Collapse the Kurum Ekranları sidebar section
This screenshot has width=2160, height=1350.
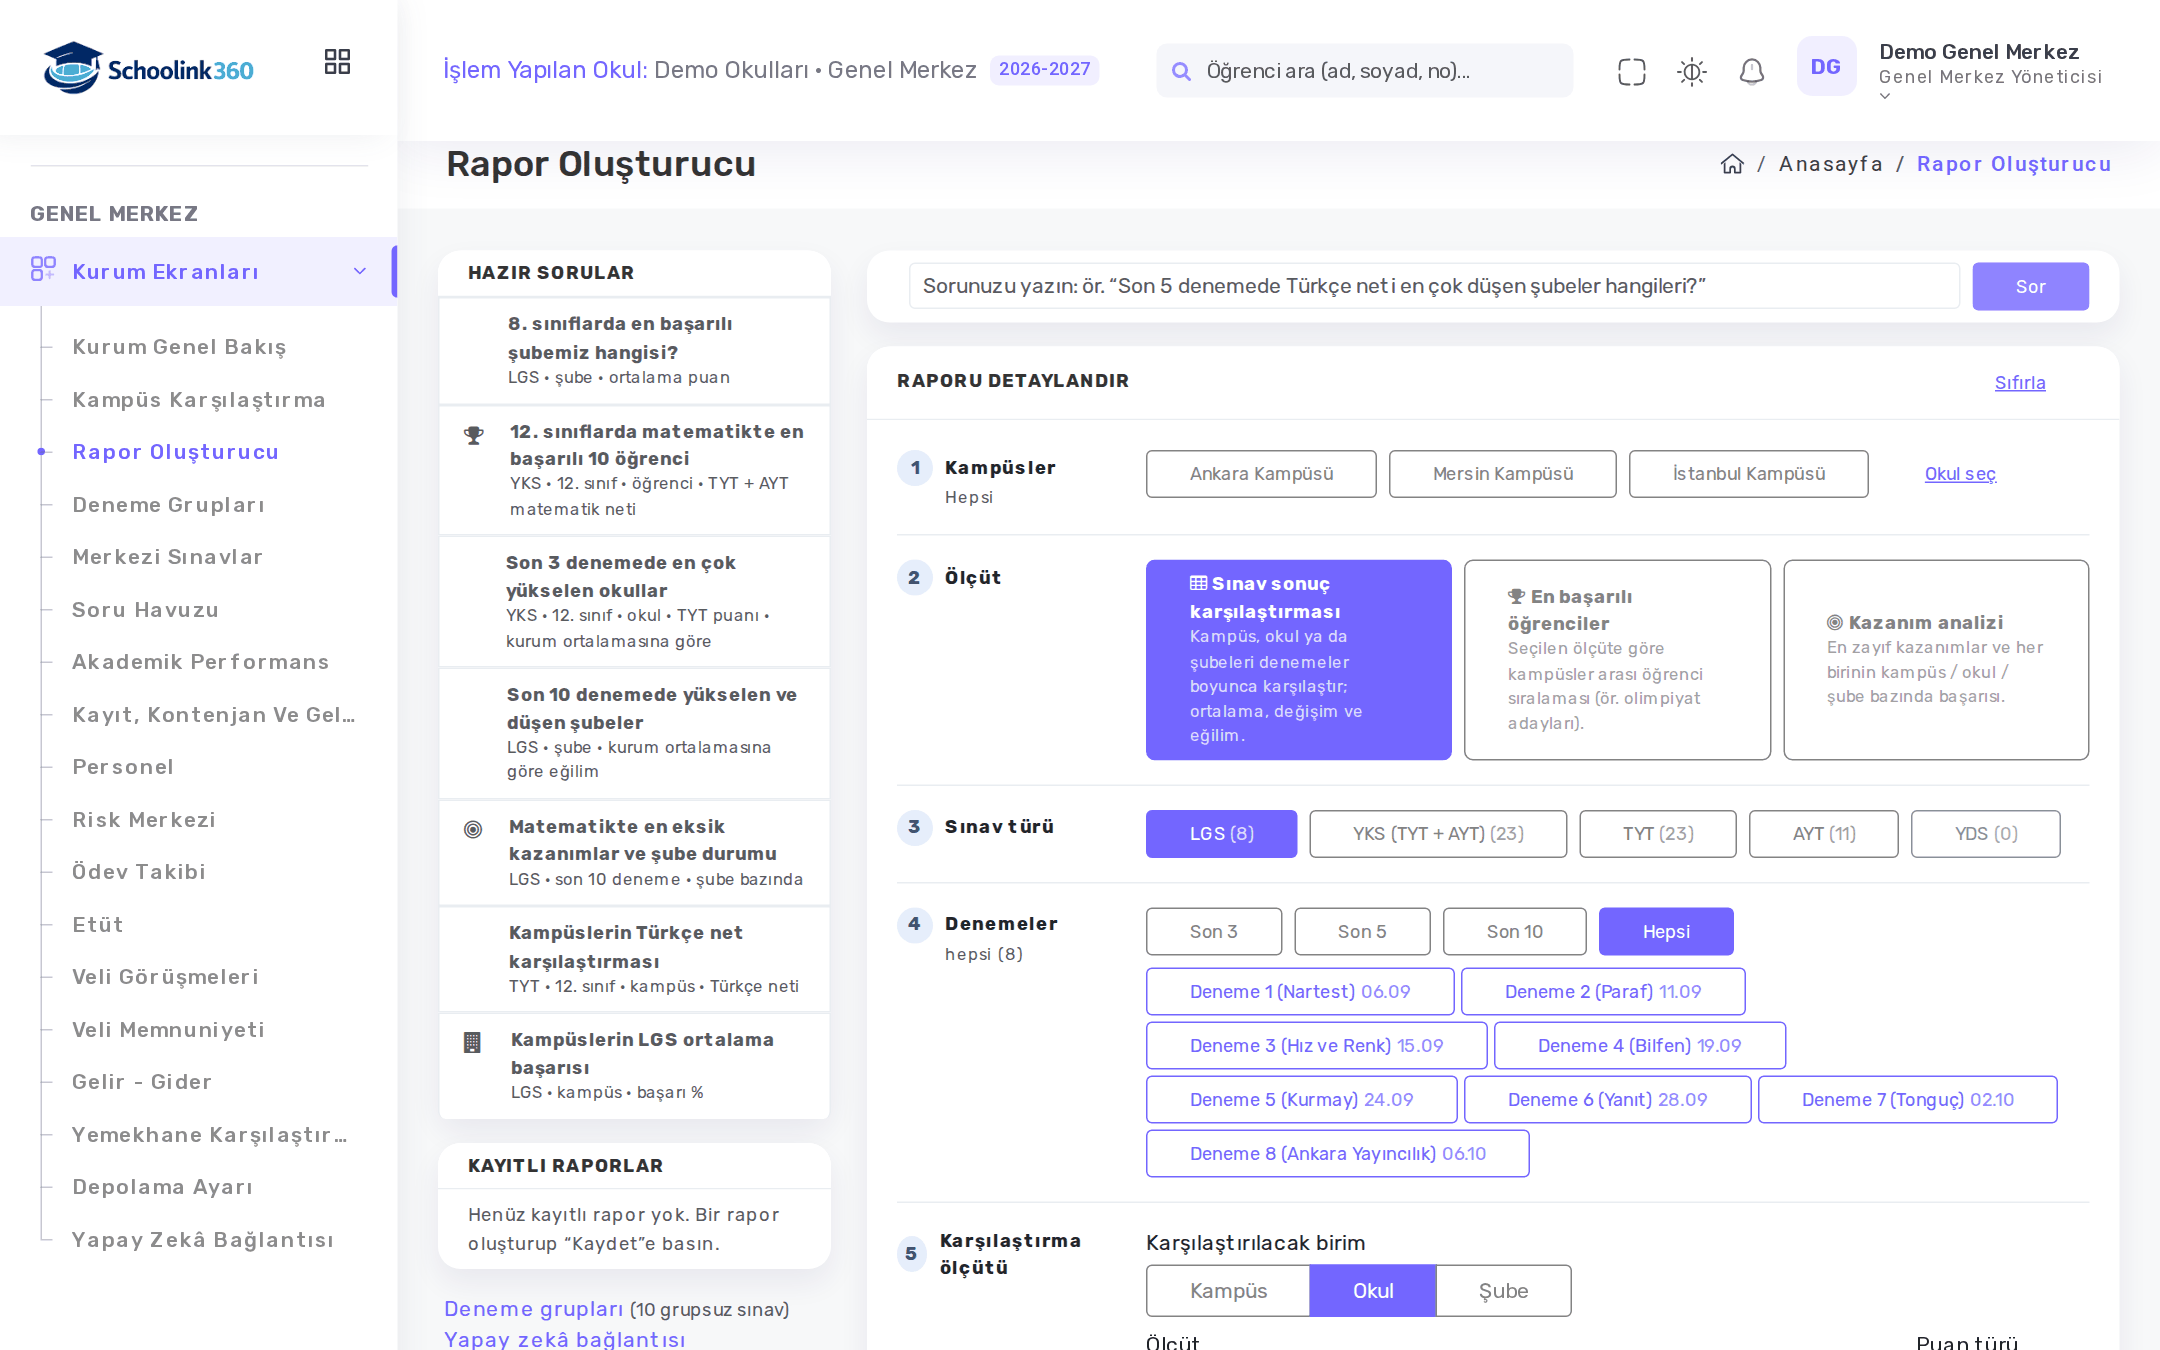point(360,271)
